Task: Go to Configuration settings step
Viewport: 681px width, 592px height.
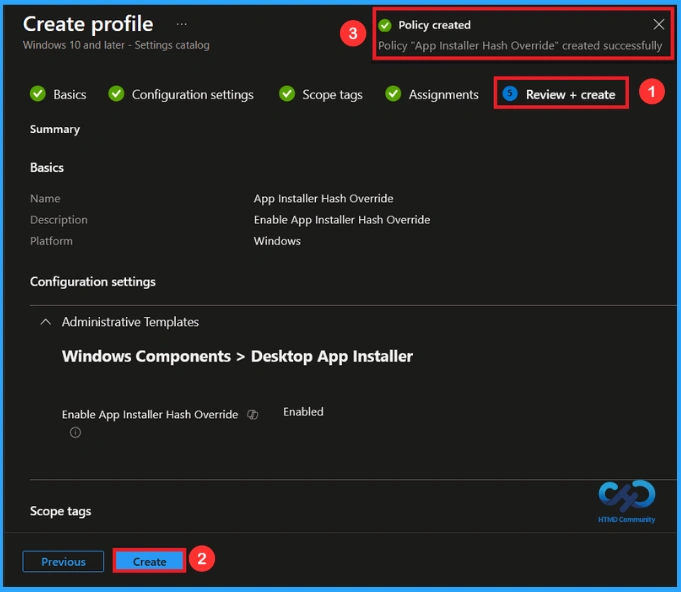Action: [x=192, y=94]
